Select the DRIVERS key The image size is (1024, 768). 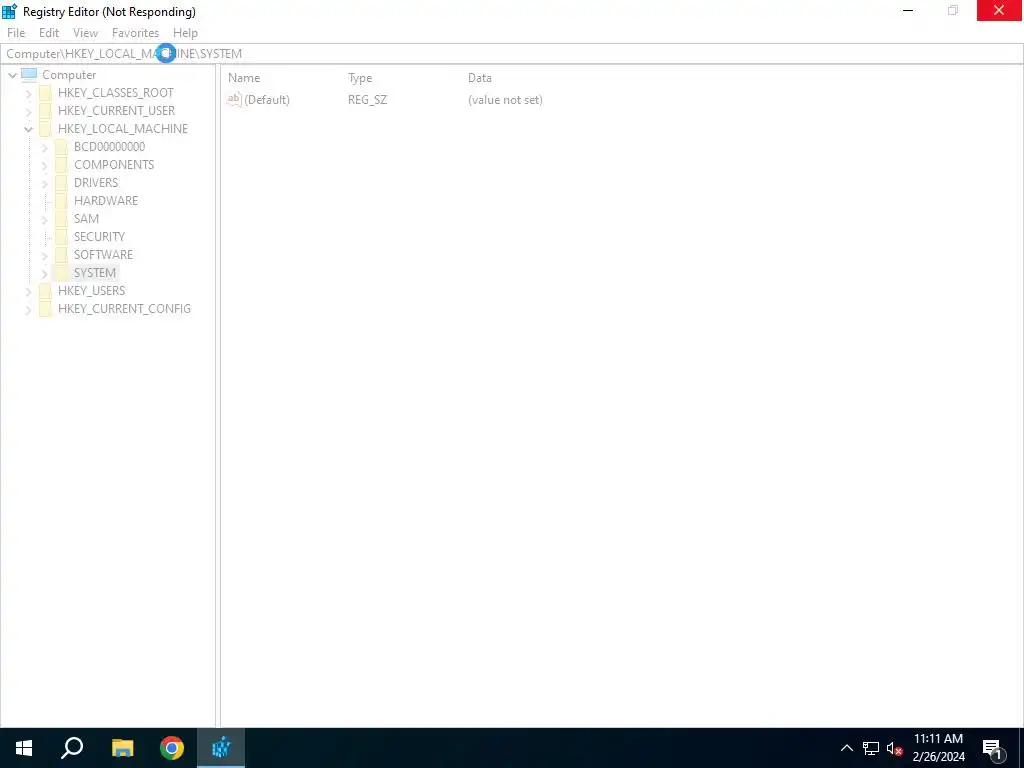click(96, 182)
